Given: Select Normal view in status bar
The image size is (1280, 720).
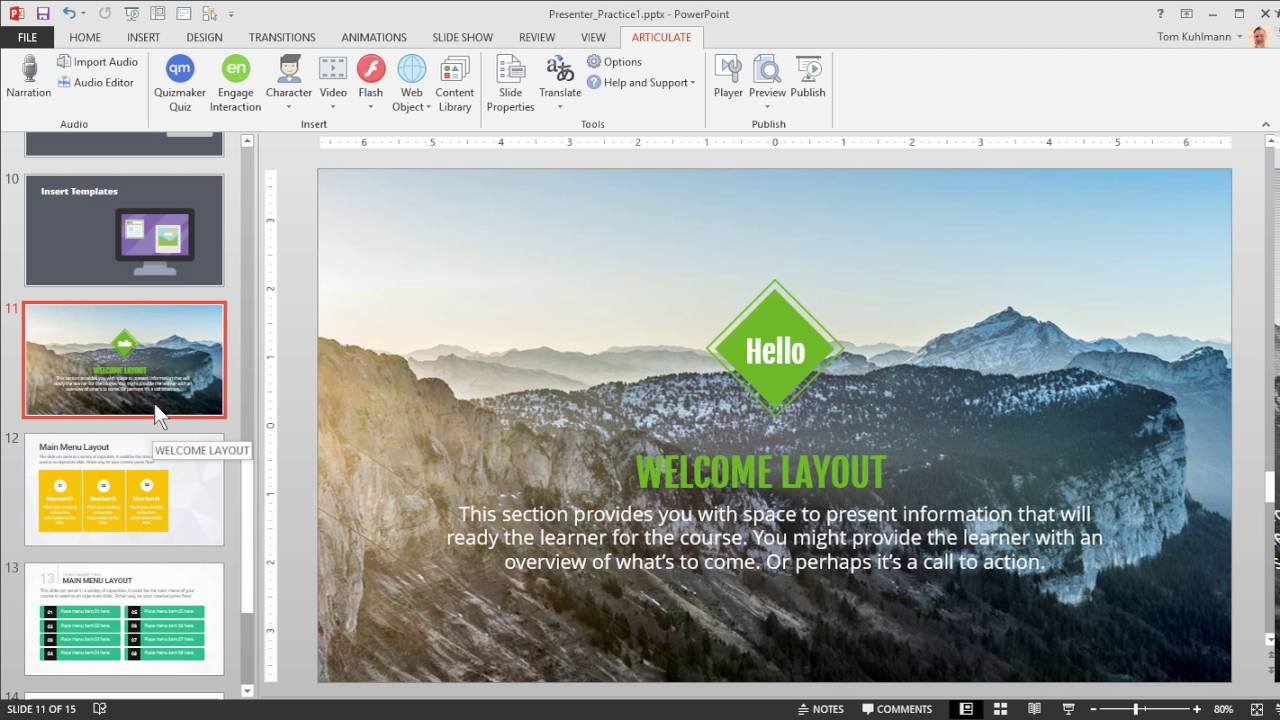Looking at the screenshot, I should tap(966, 709).
